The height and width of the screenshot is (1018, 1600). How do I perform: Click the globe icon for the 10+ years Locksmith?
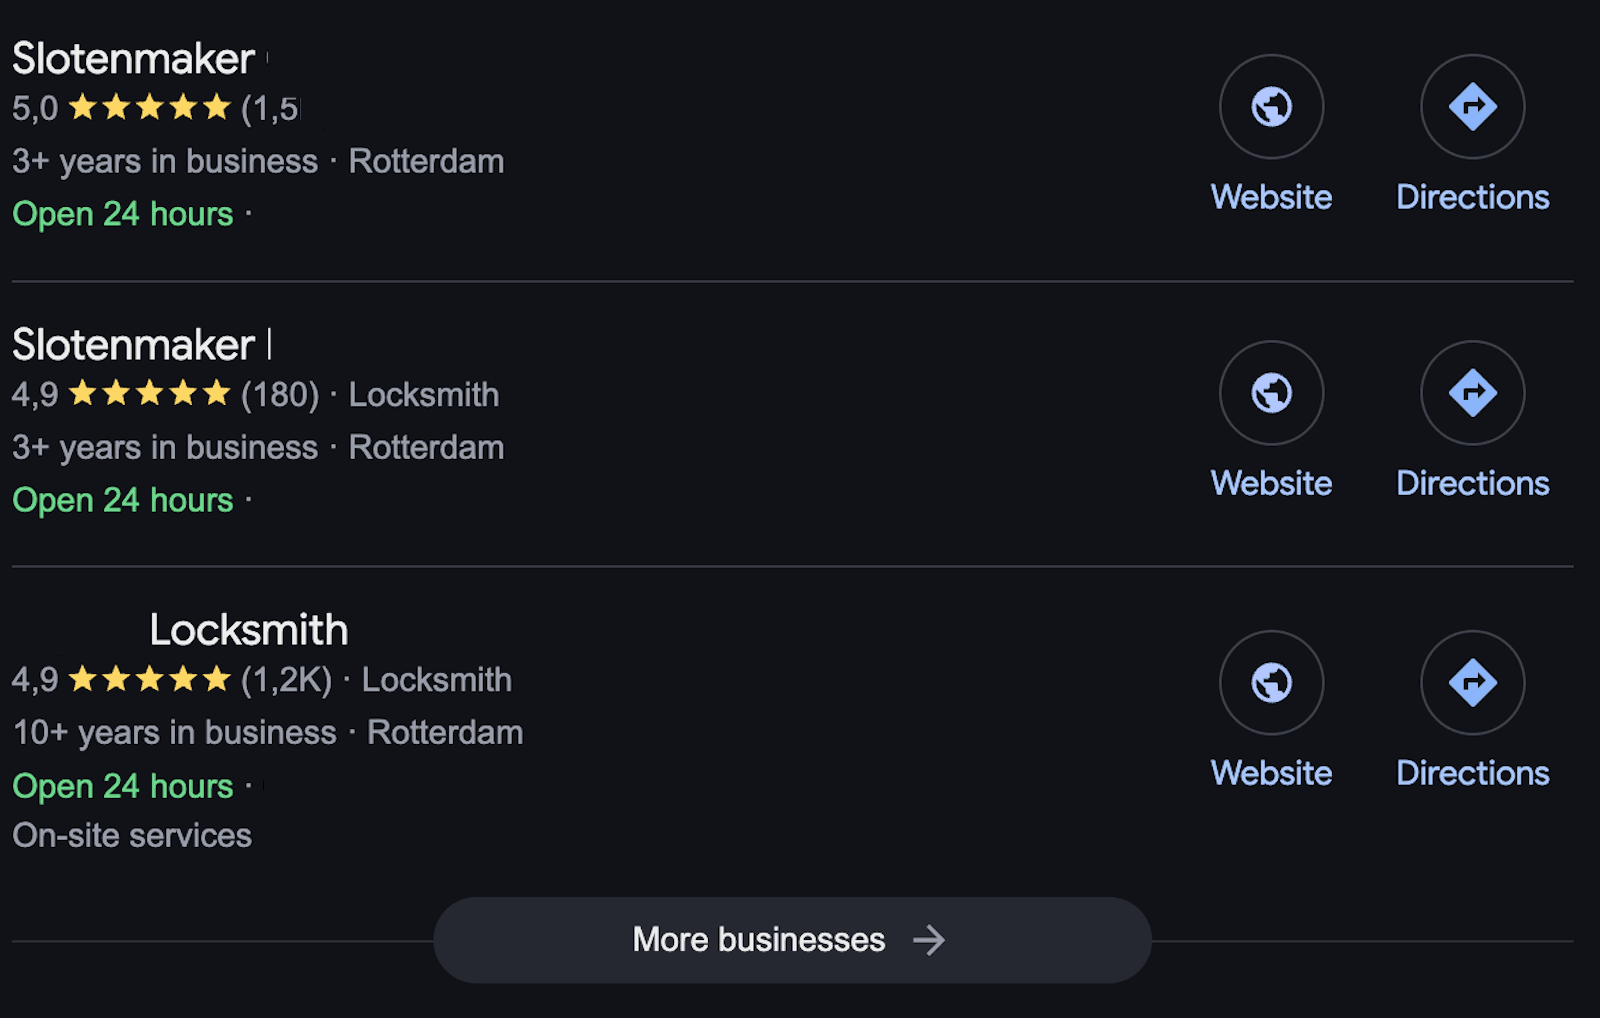point(1271,682)
